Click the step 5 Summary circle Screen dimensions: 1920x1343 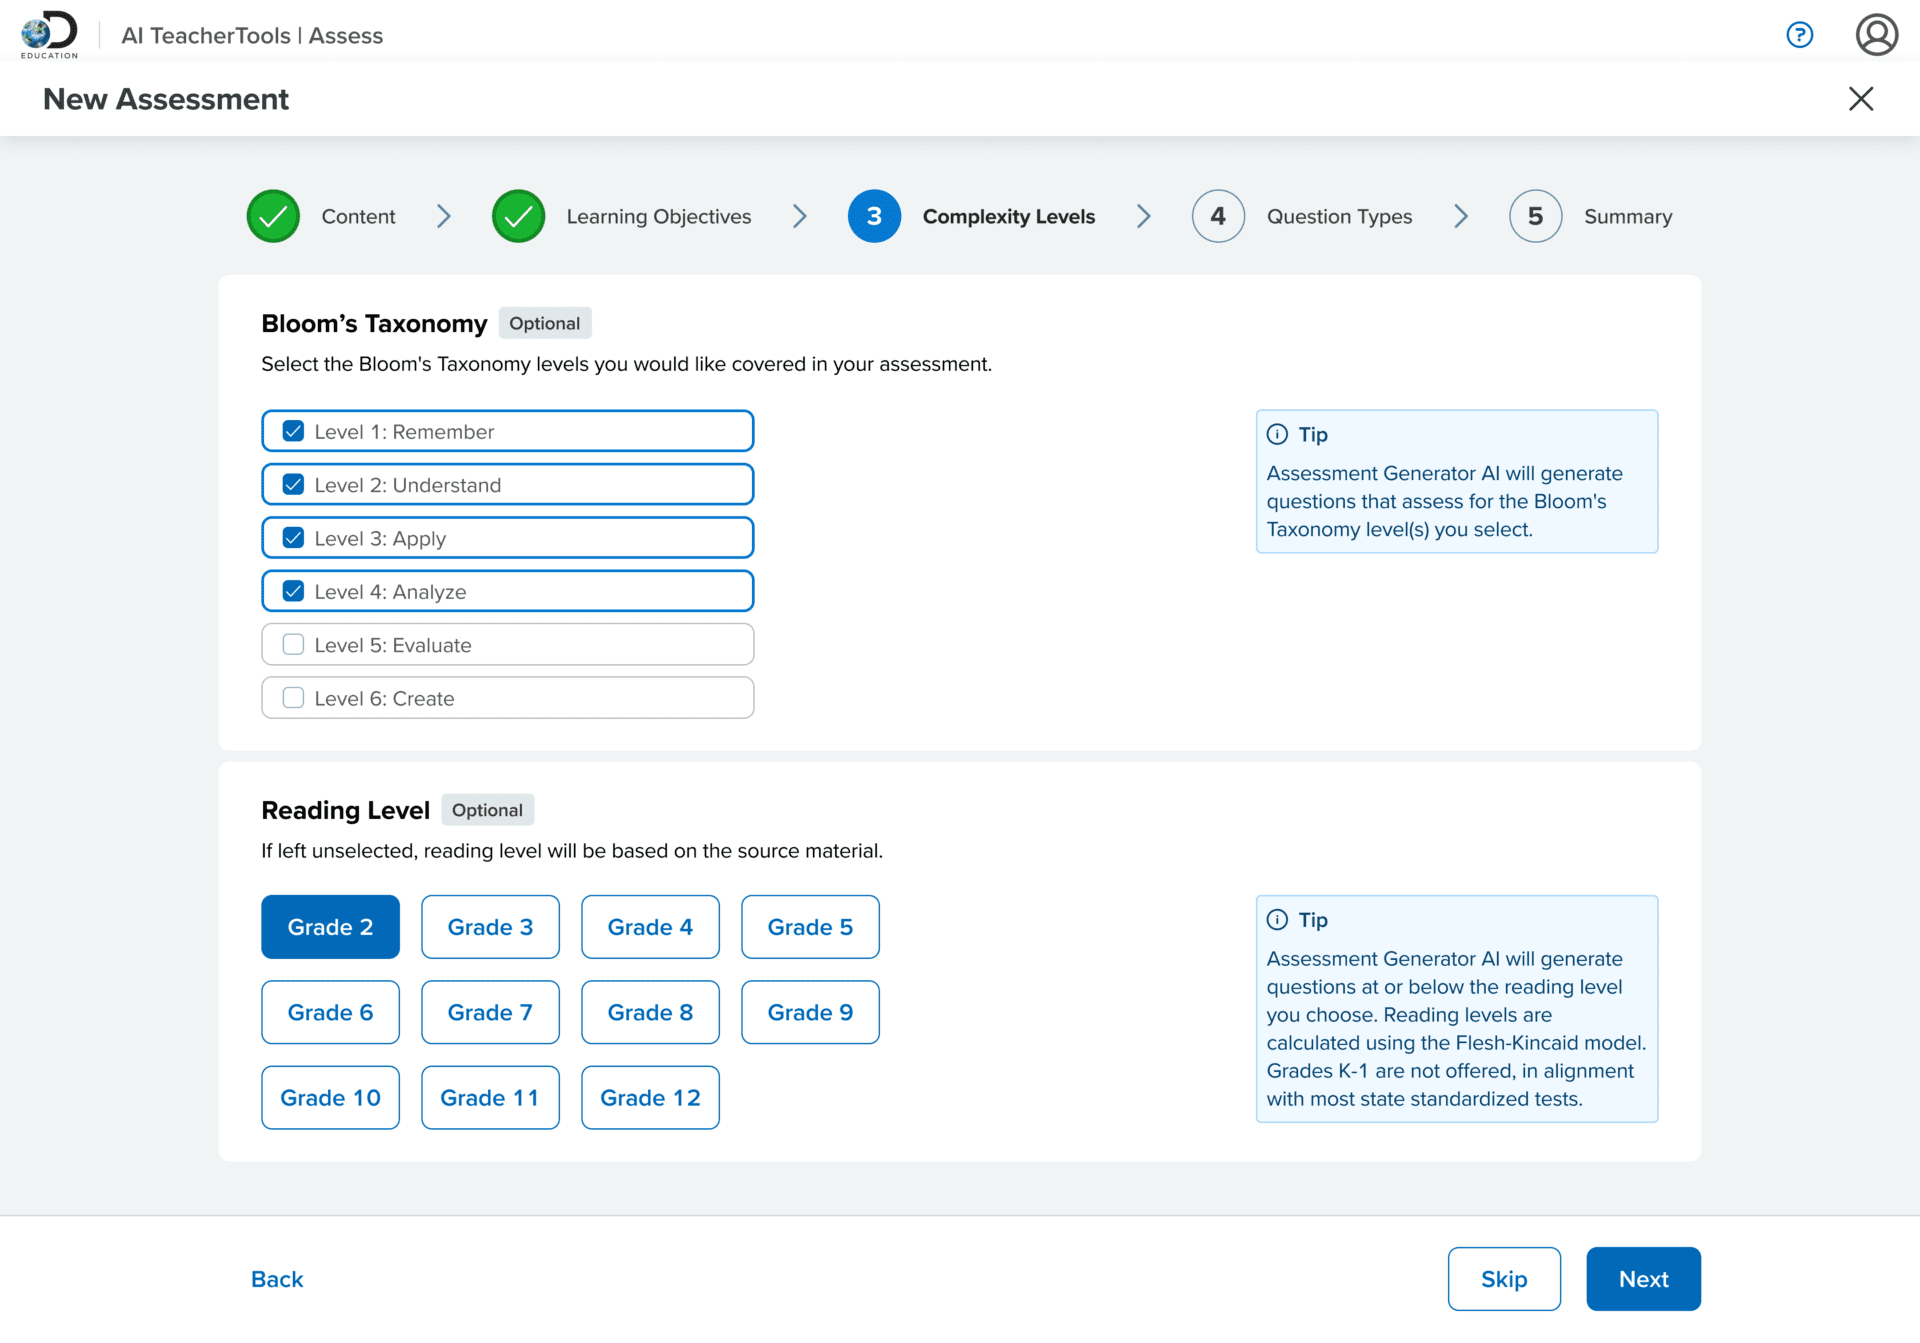1534,216
